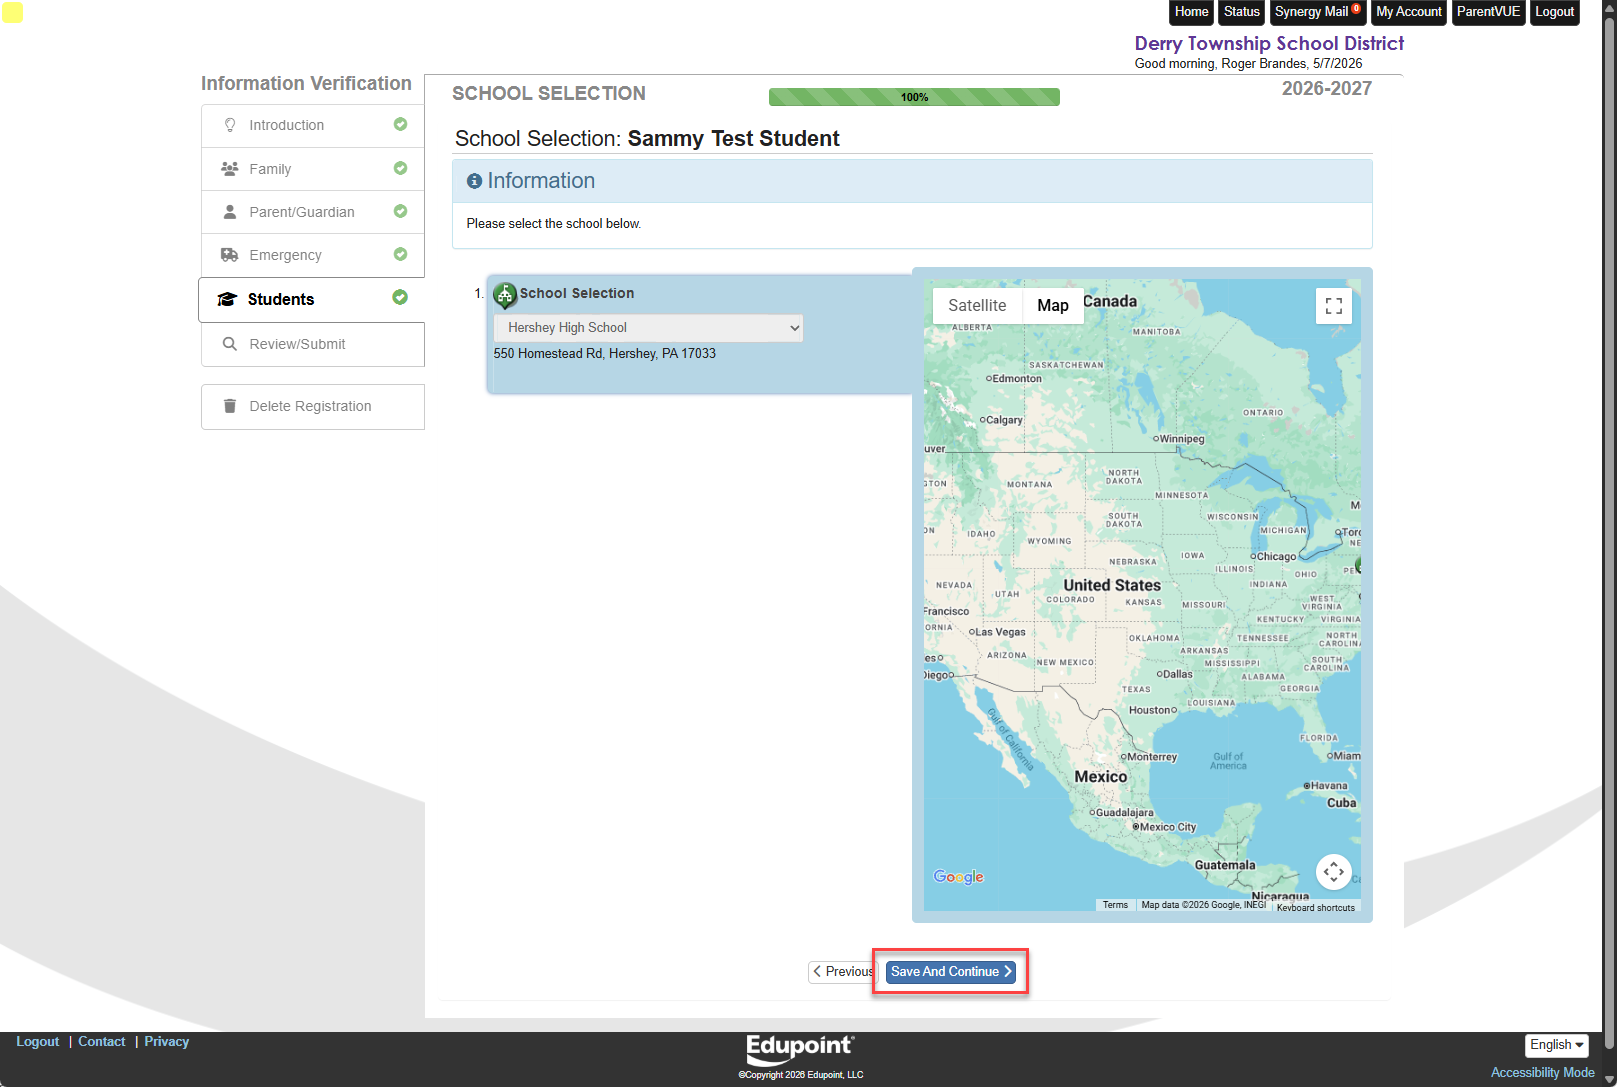Click the Status button in header
Viewport: 1617px width, 1087px height.
tap(1242, 12)
